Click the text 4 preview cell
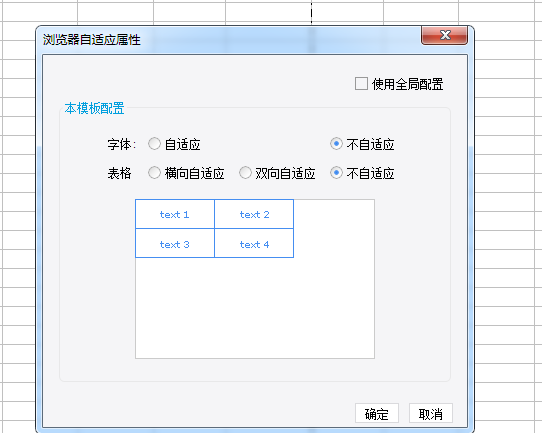542x433 pixels. pyautogui.click(x=254, y=244)
